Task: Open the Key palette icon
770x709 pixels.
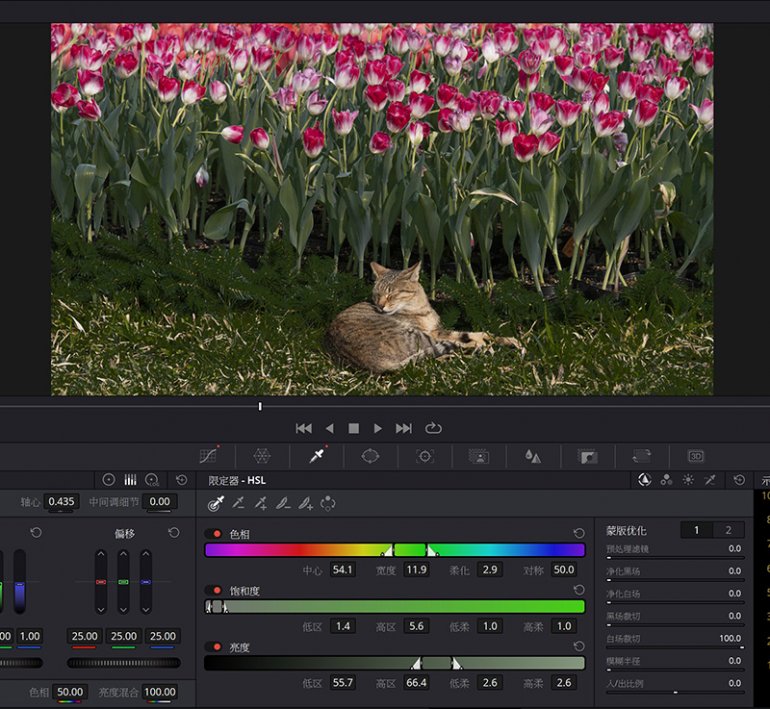Action: [x=587, y=456]
